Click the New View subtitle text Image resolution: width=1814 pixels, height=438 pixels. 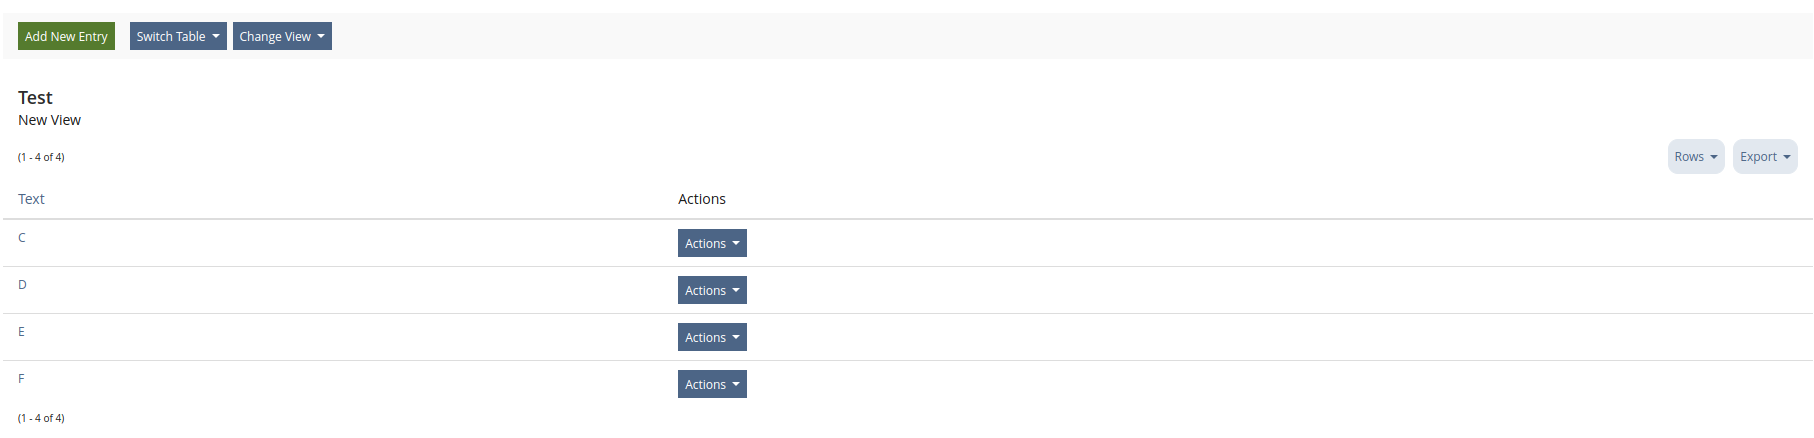[49, 120]
